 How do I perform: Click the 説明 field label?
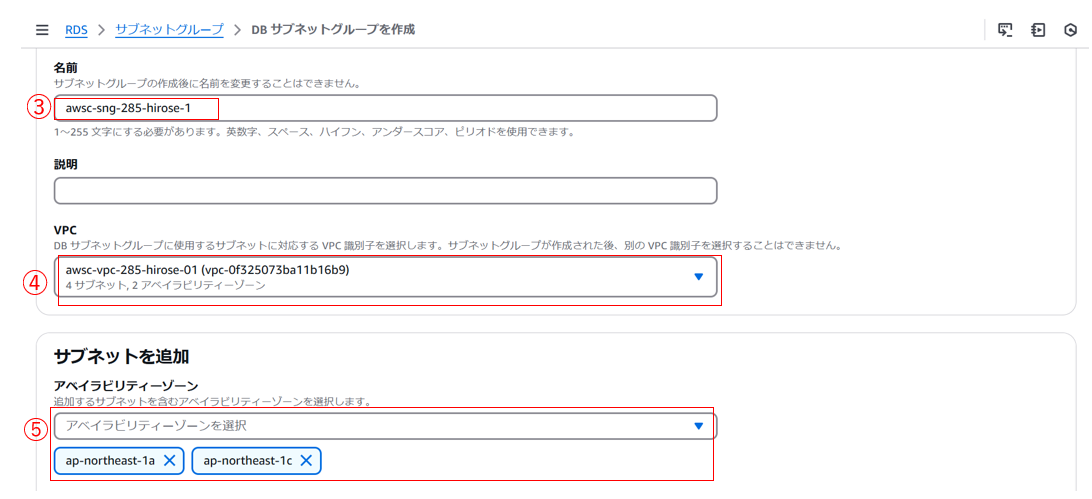65,165
